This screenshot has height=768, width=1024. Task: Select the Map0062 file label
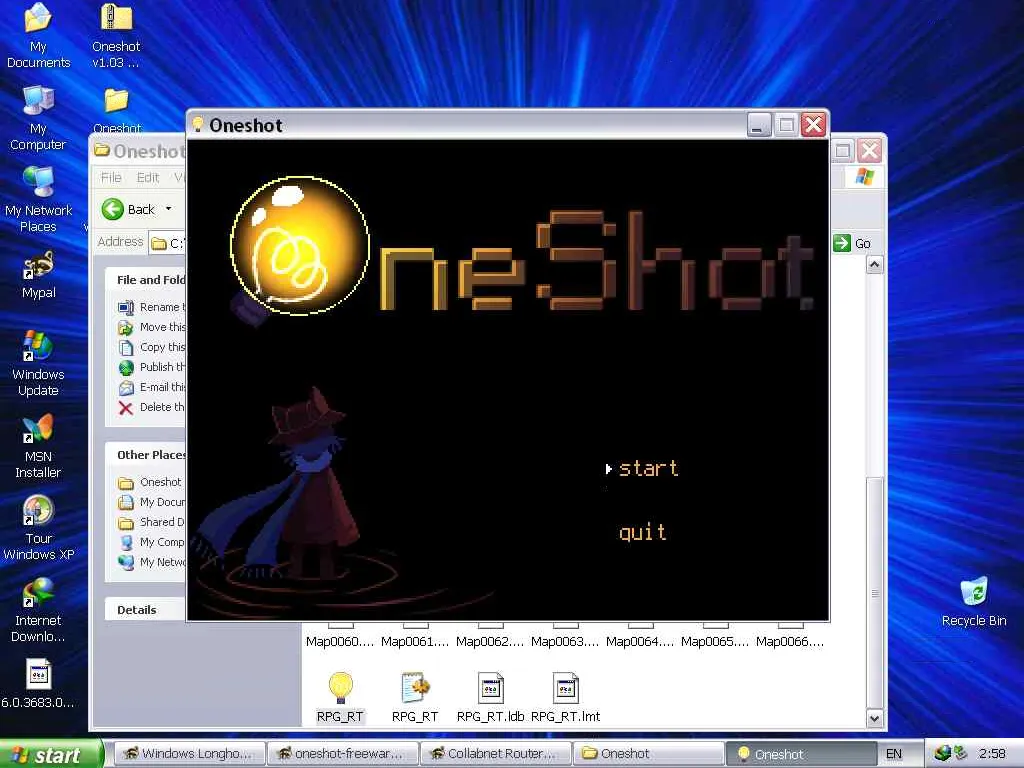(490, 641)
